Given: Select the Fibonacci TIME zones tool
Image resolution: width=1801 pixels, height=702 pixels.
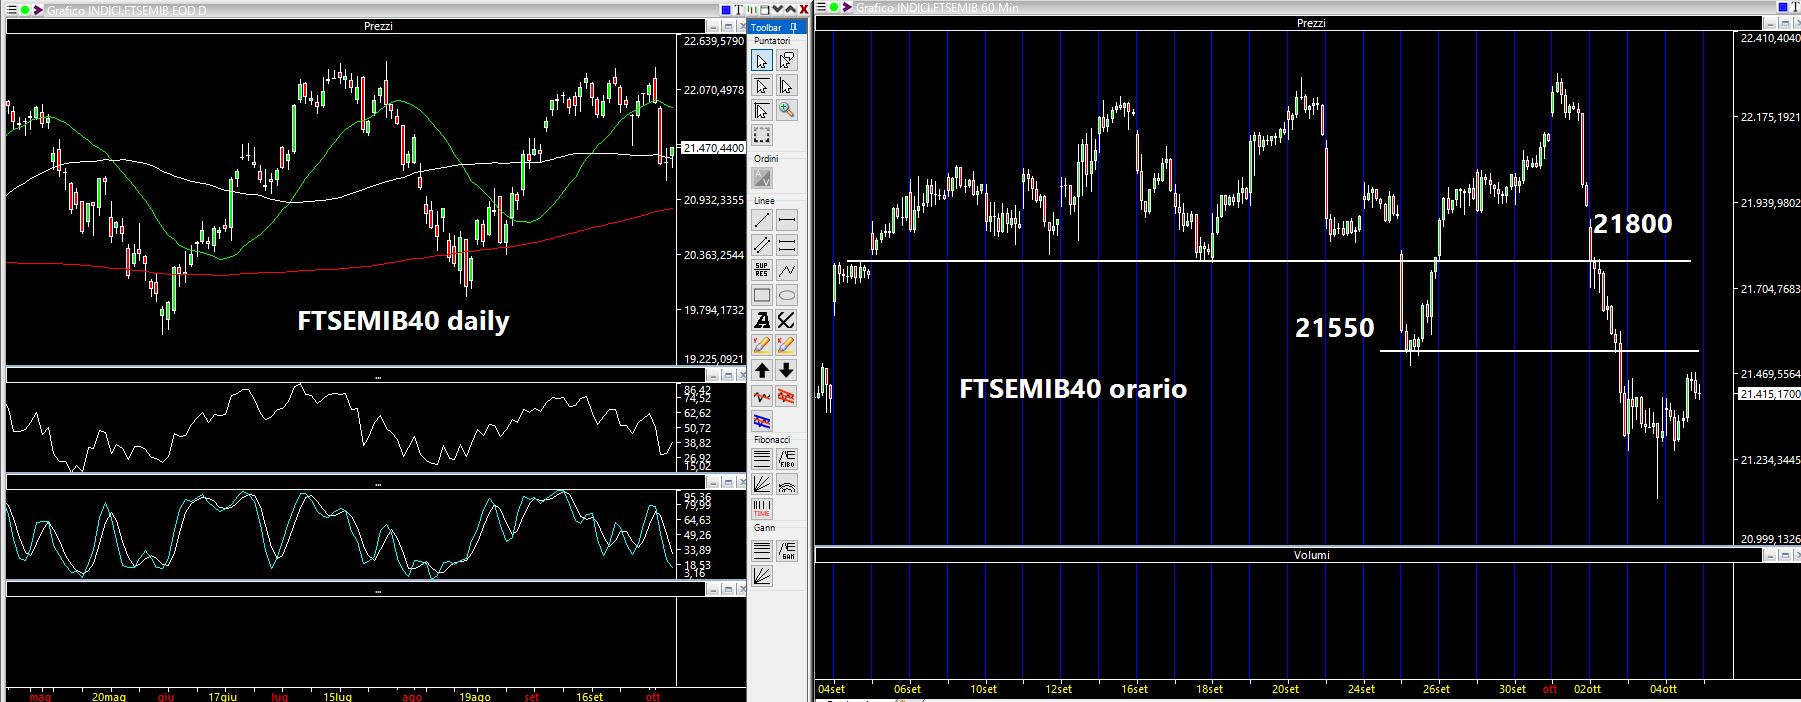Looking at the screenshot, I should 762,509.
